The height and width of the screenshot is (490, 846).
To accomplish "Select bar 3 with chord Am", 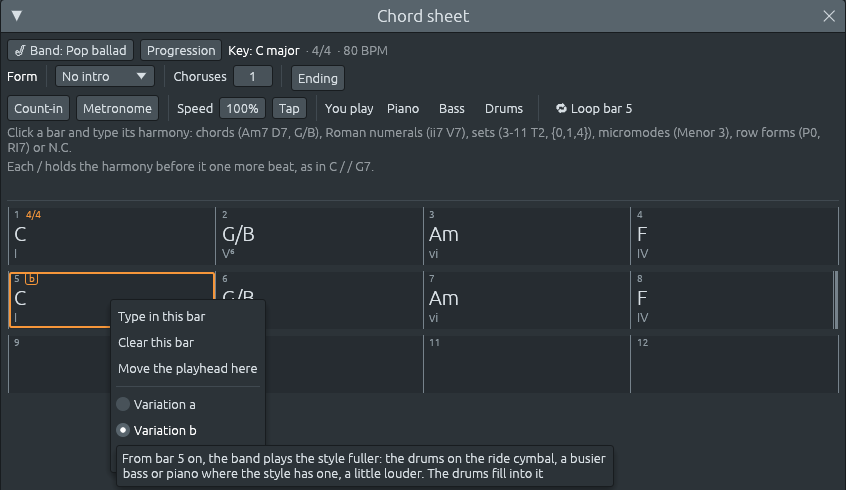I will coord(527,236).
